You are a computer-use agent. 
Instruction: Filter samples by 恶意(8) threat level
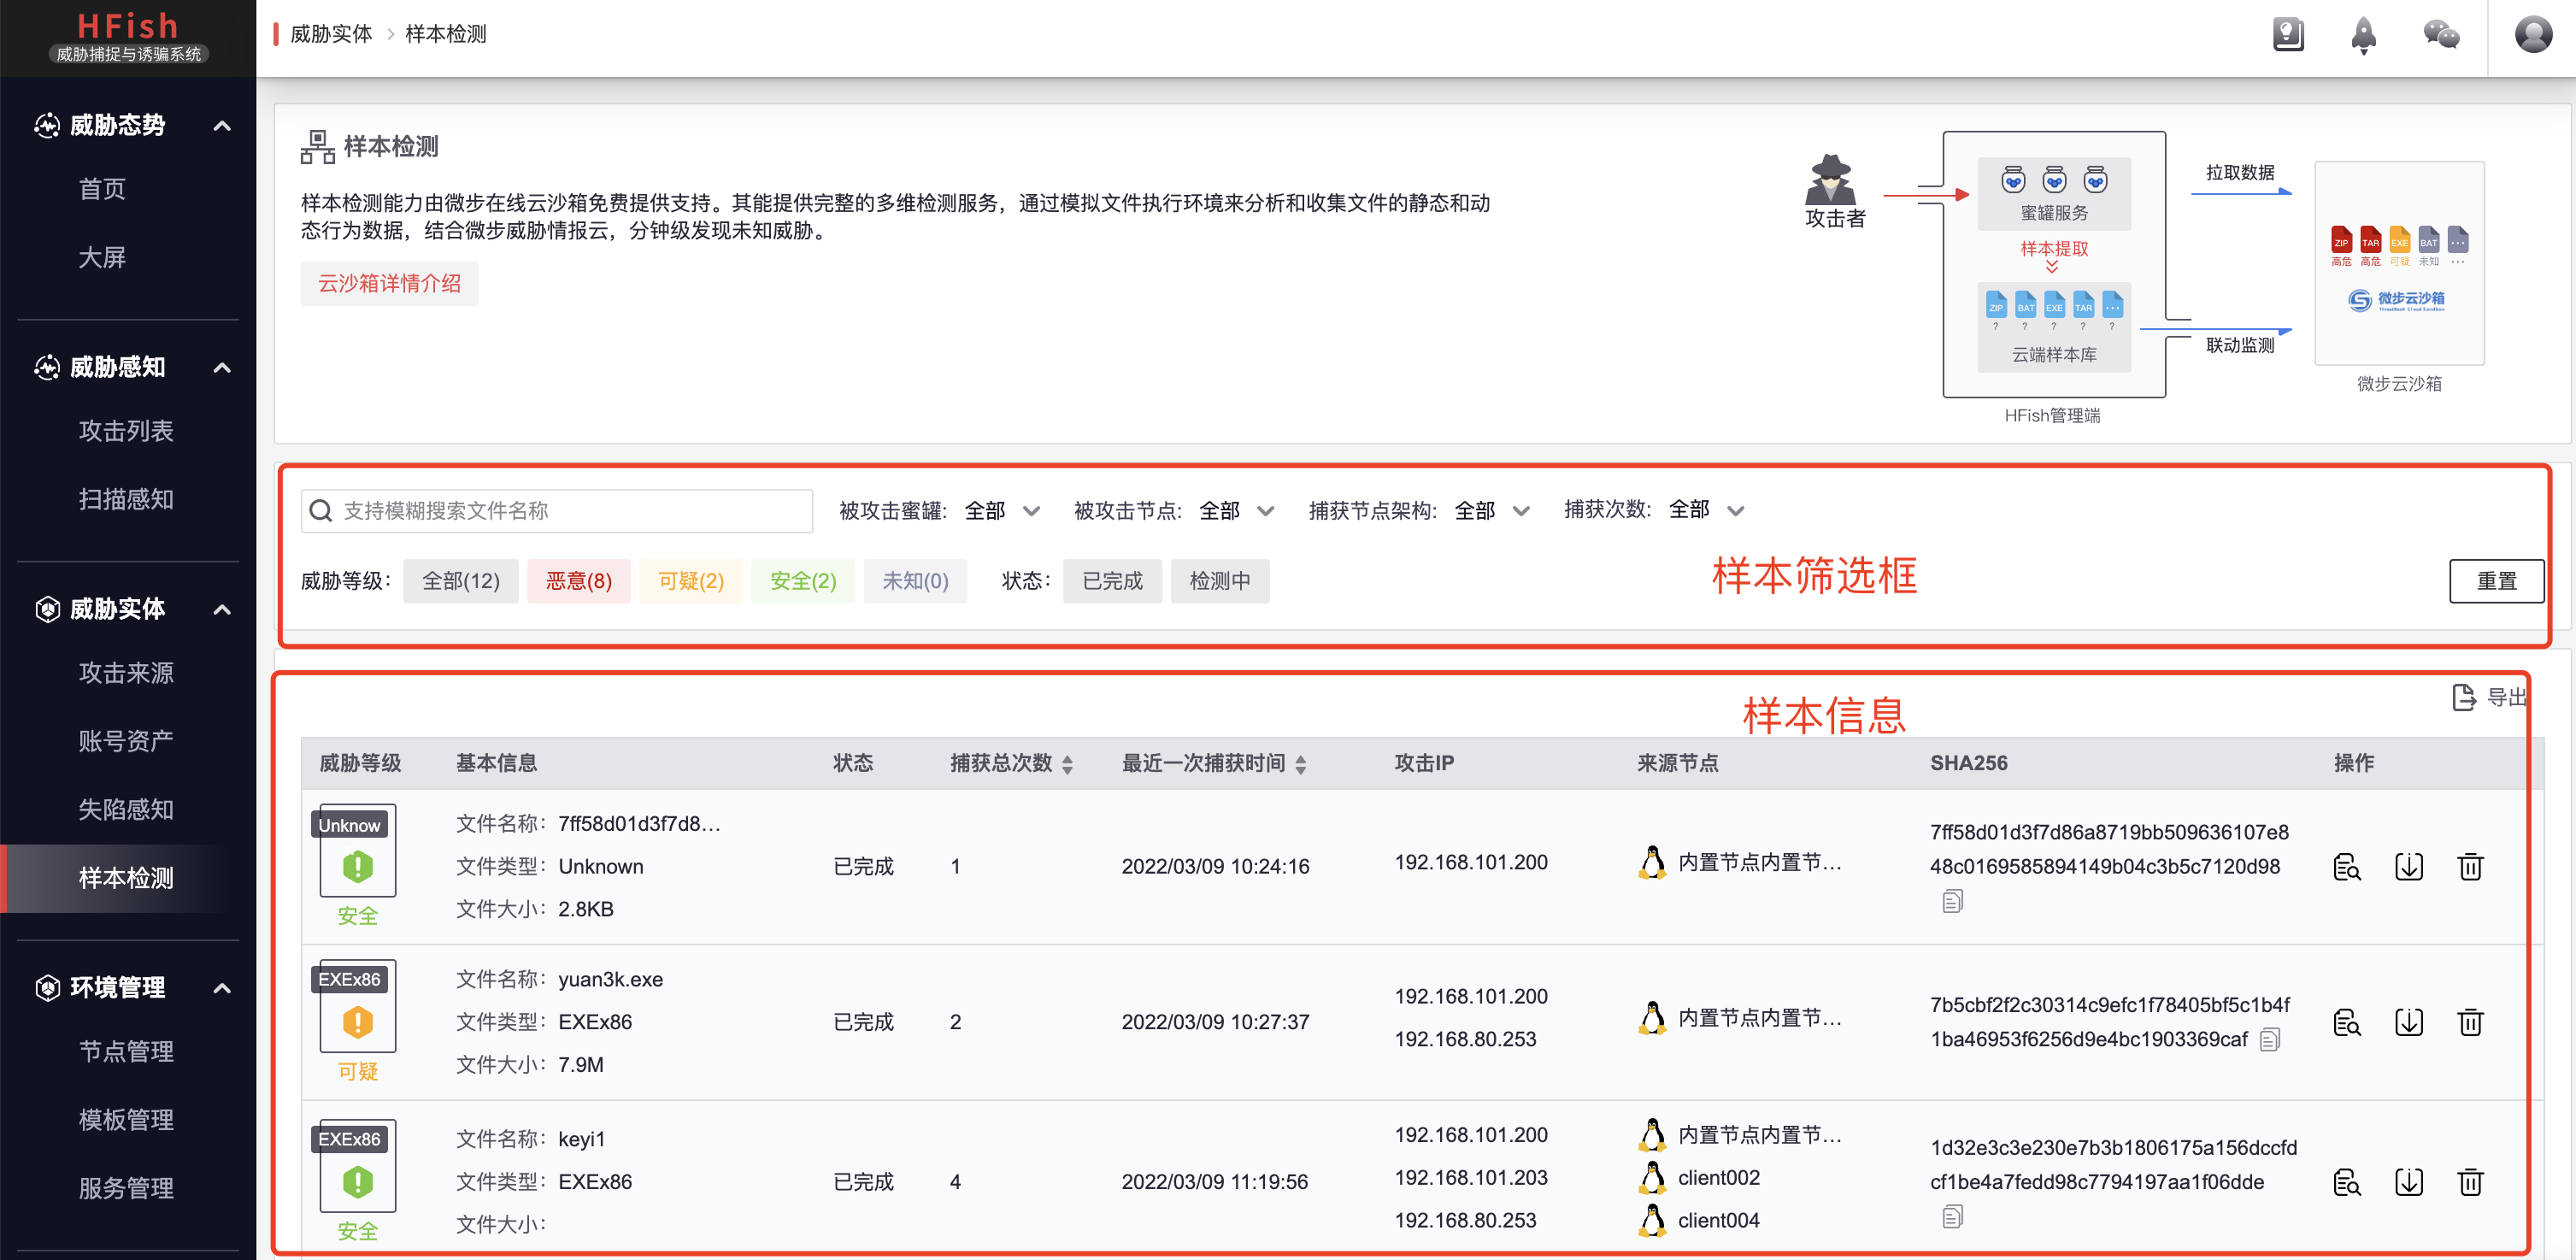(x=578, y=581)
